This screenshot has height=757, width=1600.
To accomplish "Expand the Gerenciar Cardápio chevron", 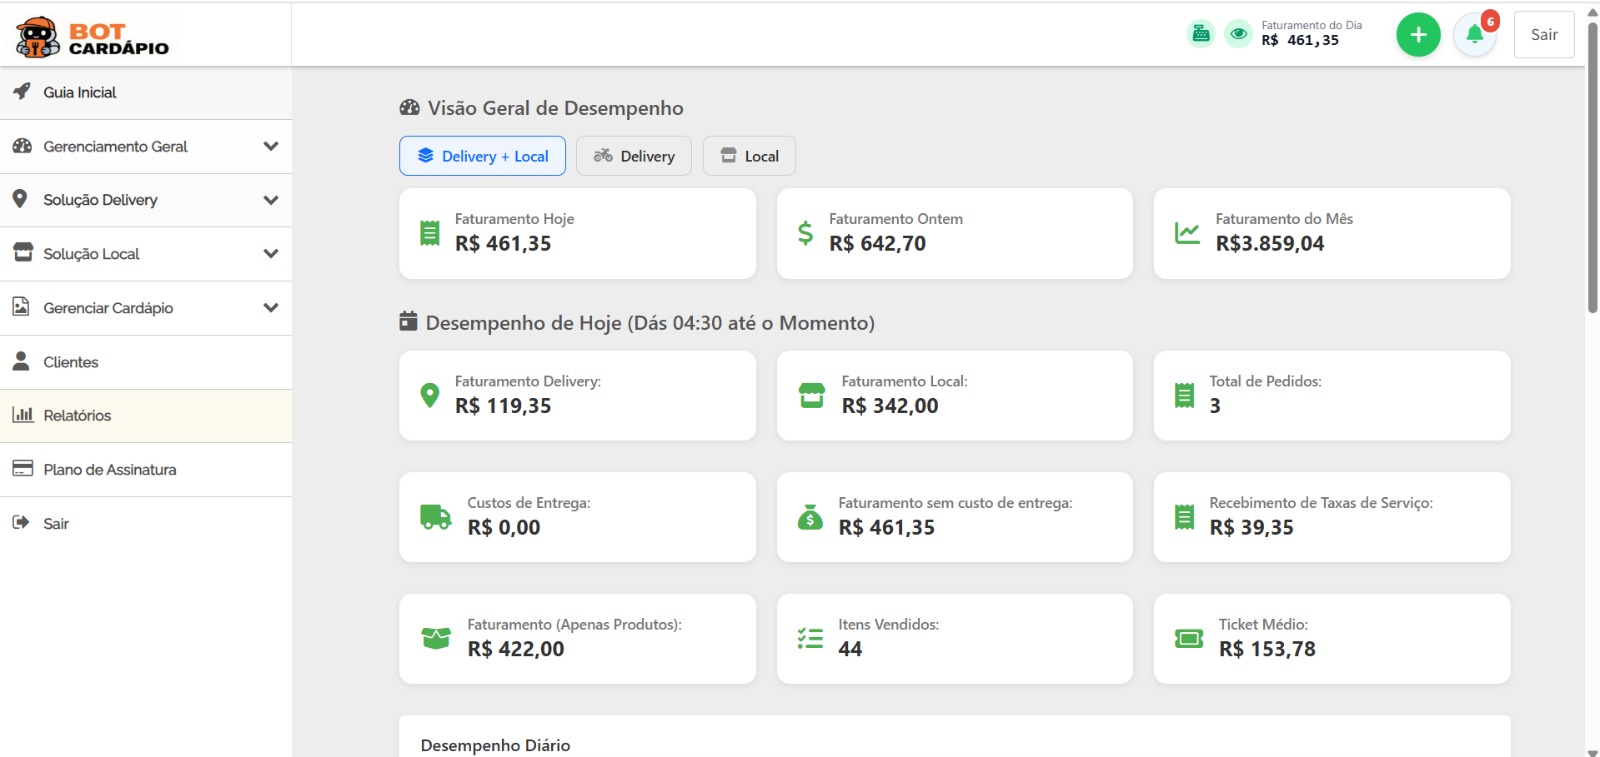I will pos(270,308).
